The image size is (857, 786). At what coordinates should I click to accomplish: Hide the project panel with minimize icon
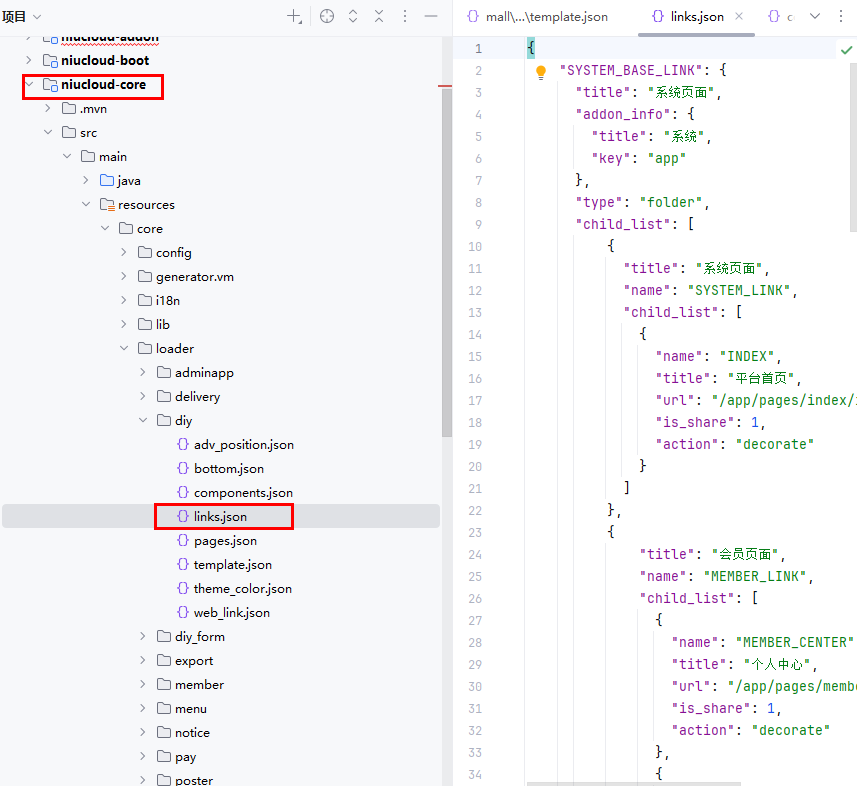pos(431,17)
